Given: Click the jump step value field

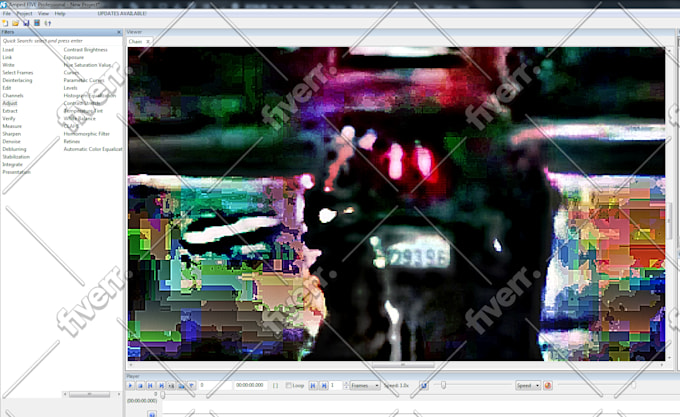Looking at the screenshot, I should [336, 385].
